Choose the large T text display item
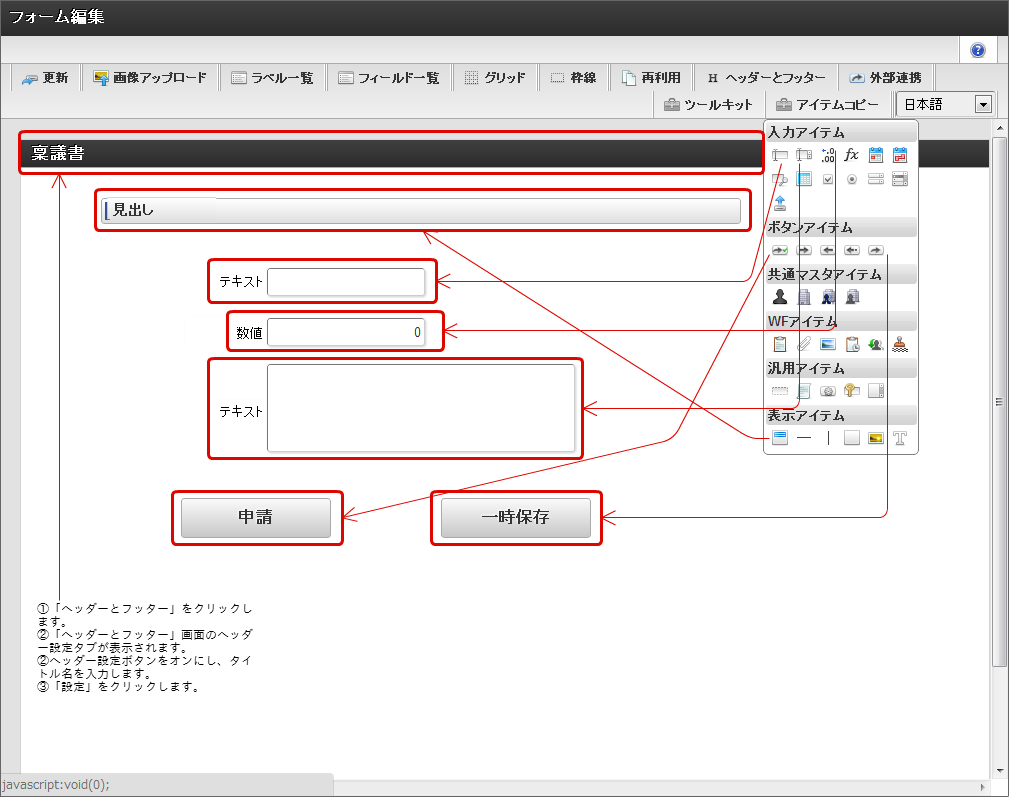1009x797 pixels. (x=900, y=438)
